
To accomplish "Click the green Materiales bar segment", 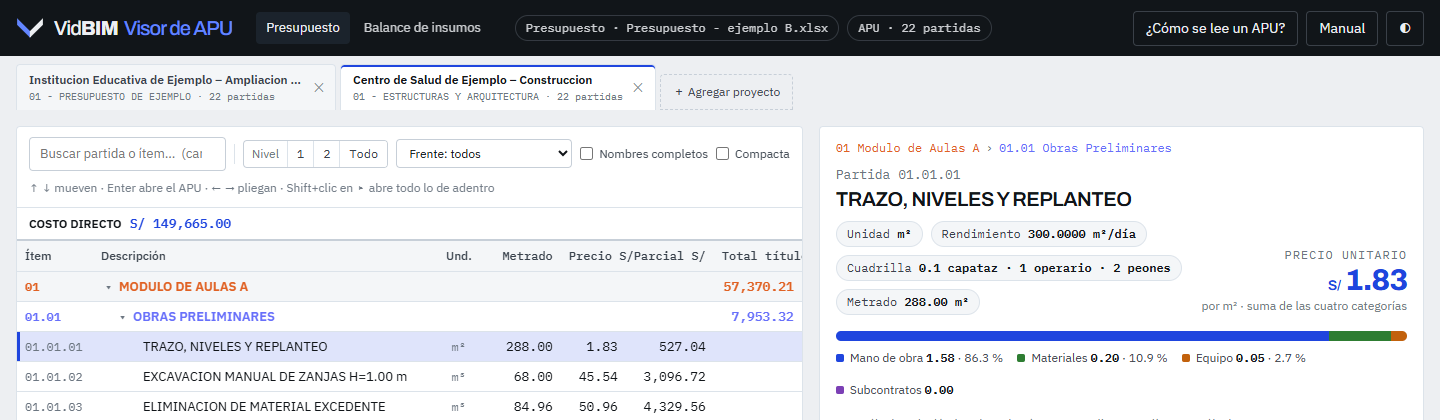I will click(x=1360, y=336).
